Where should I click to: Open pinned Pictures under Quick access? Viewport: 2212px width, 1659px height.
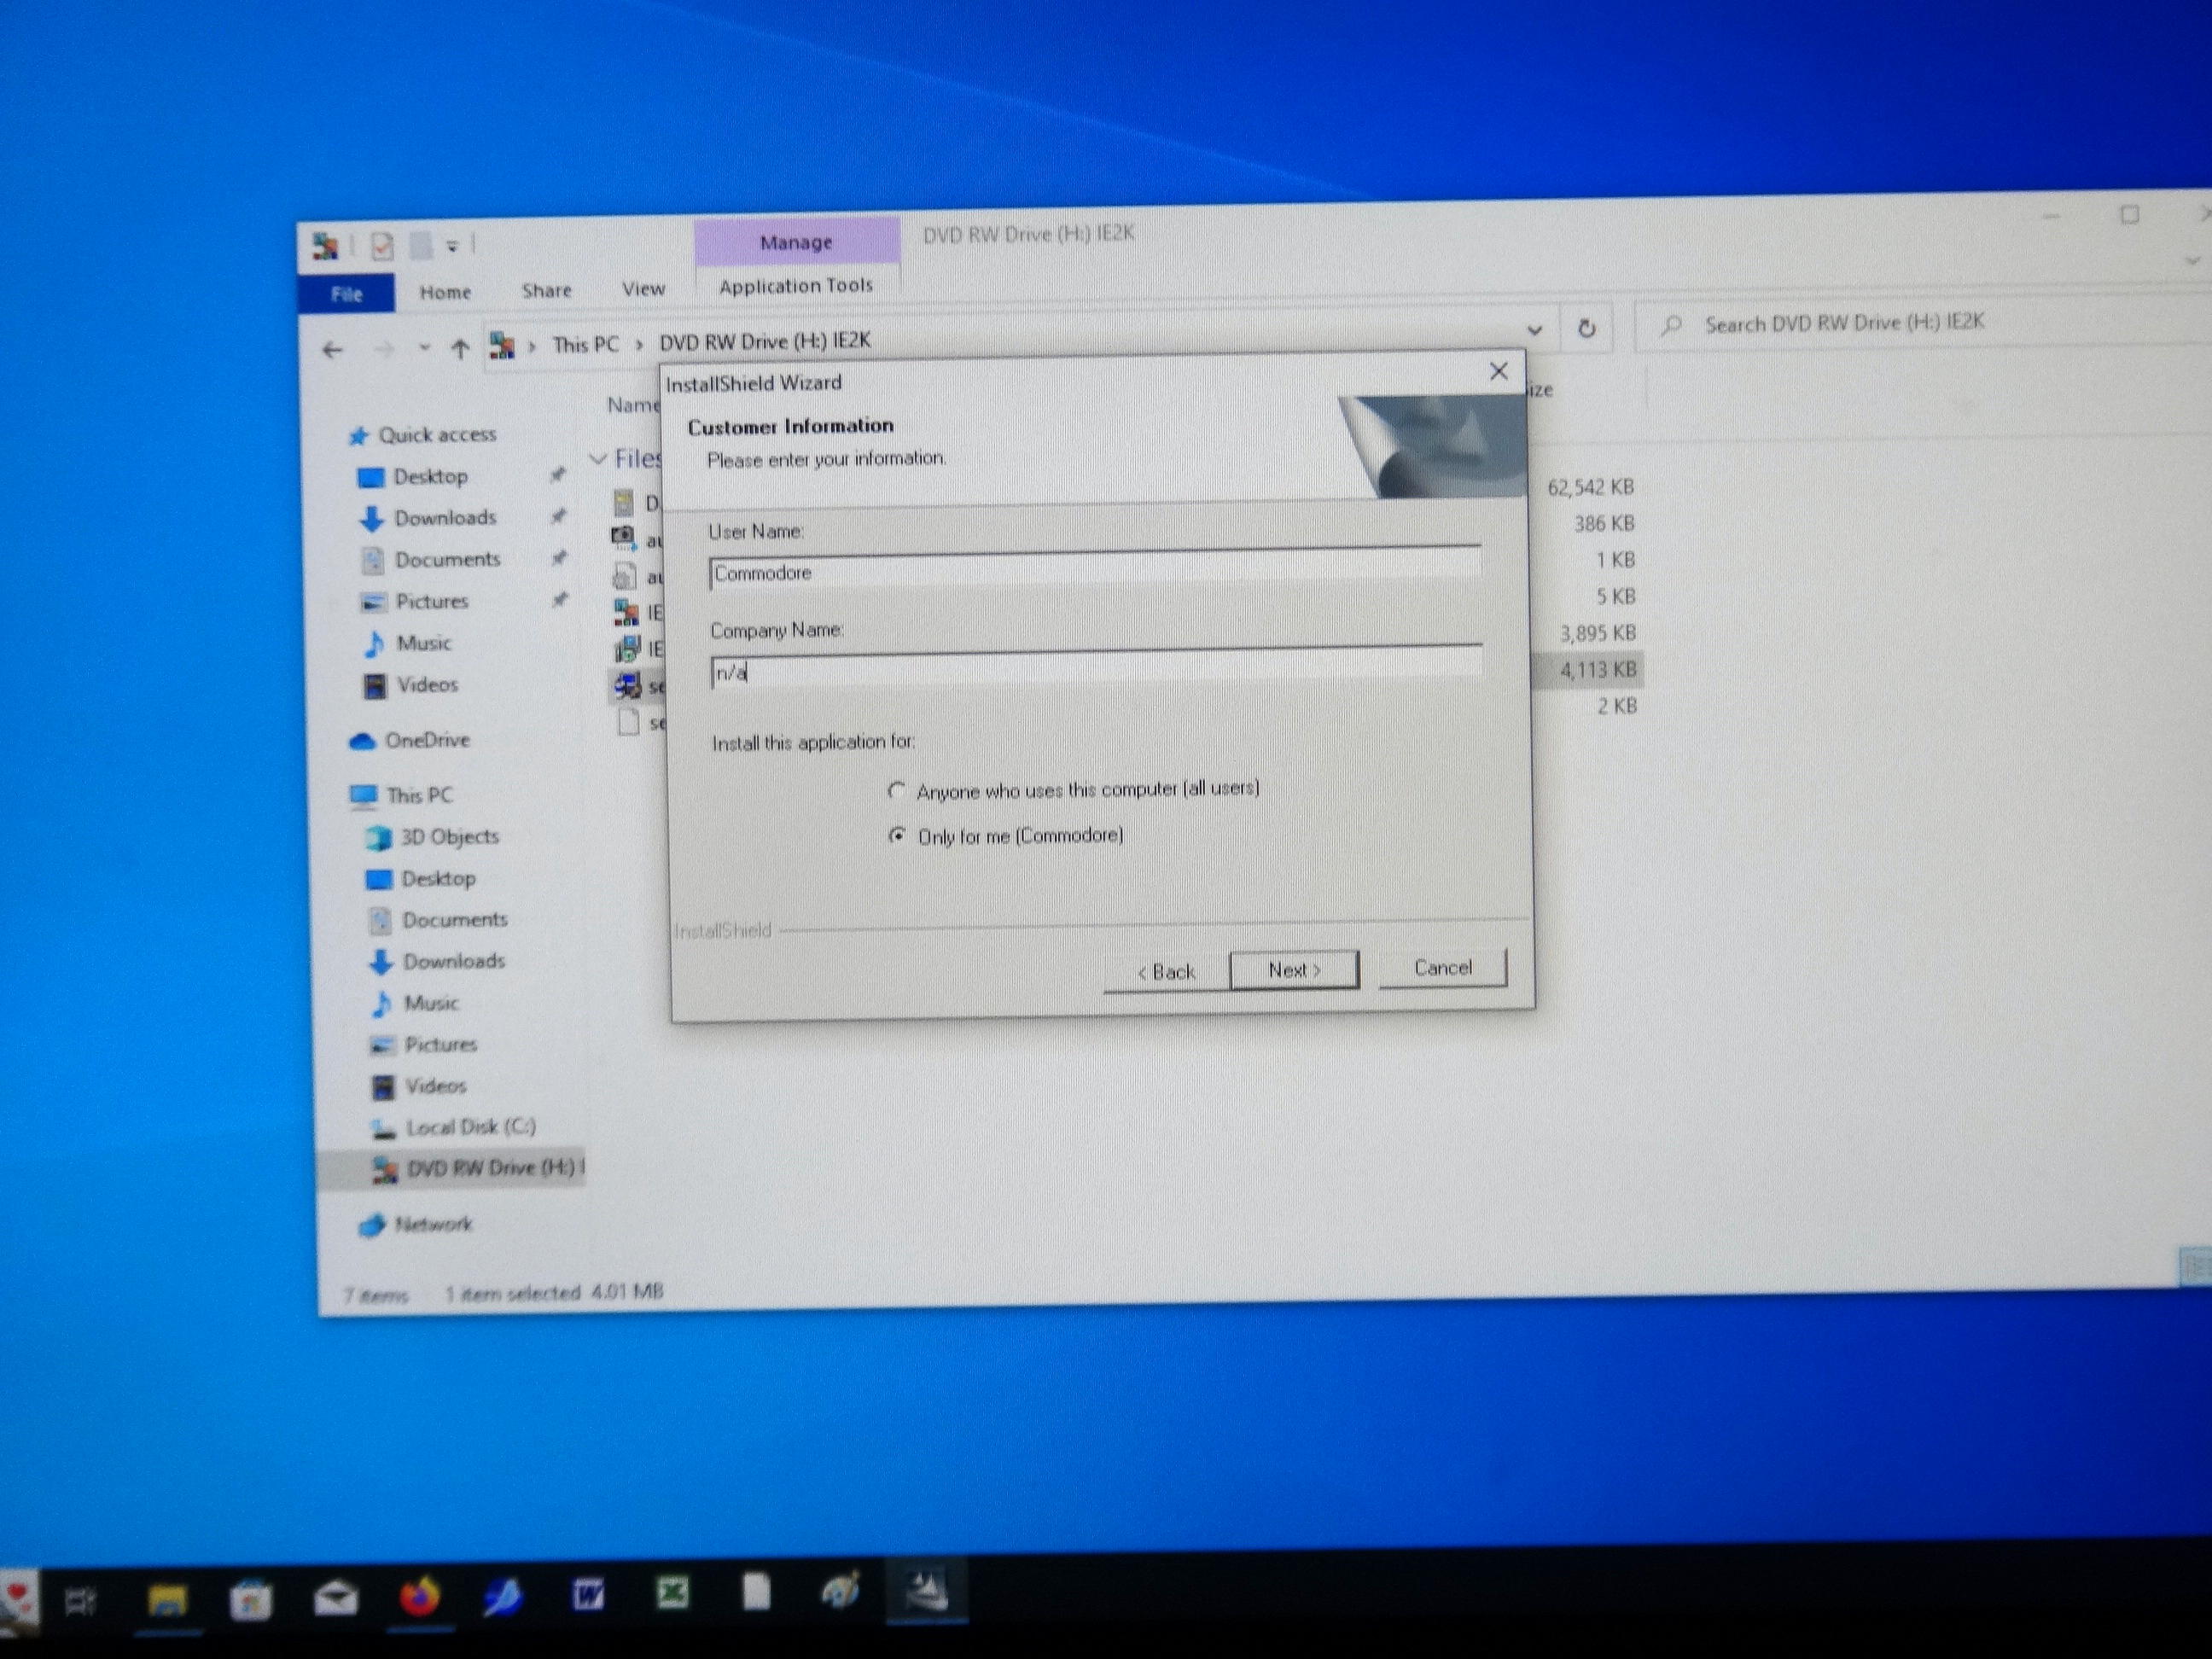coord(431,602)
